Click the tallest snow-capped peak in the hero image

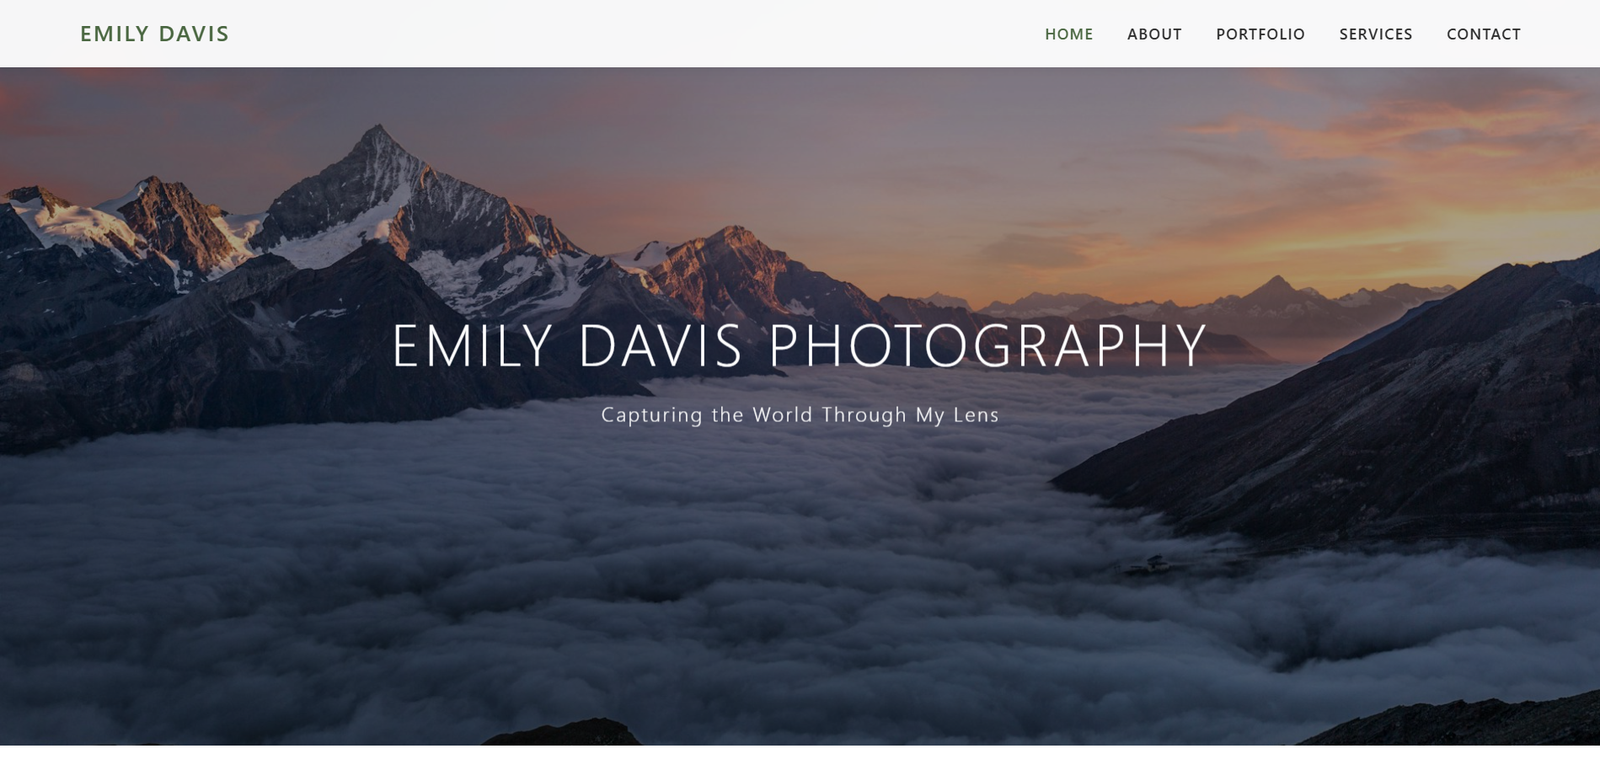pos(378,150)
